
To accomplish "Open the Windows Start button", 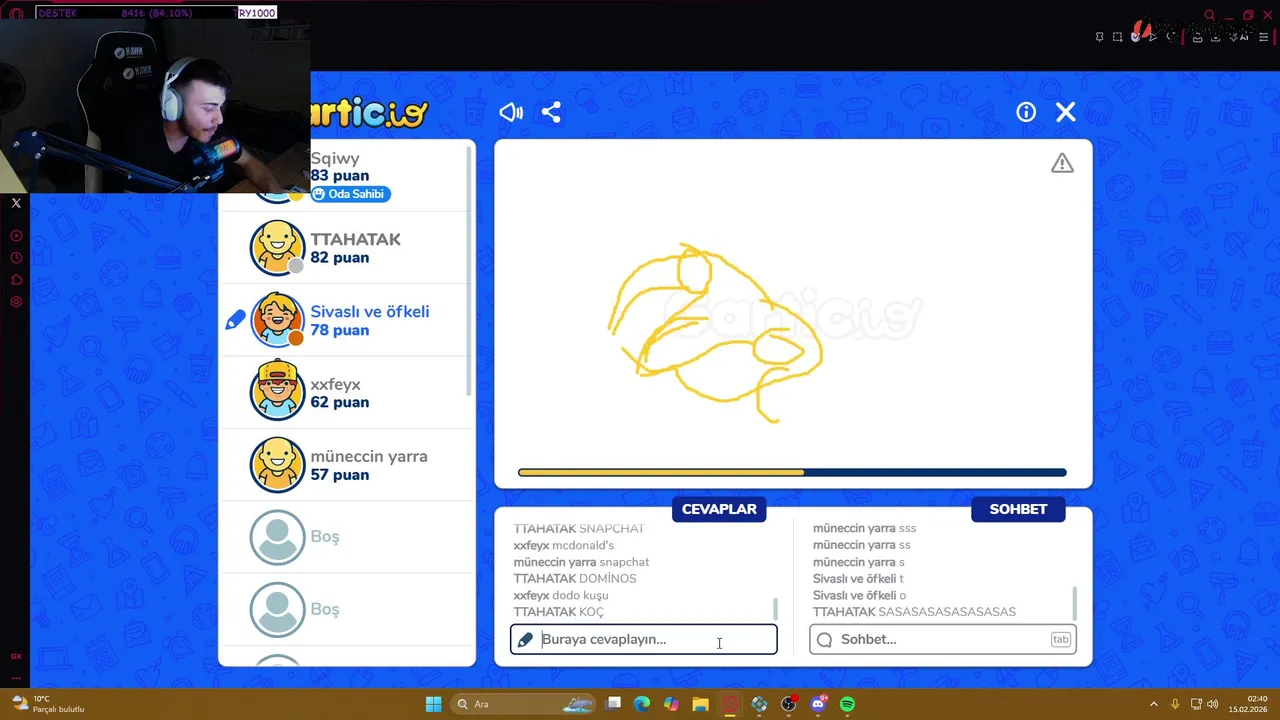I will (x=433, y=704).
